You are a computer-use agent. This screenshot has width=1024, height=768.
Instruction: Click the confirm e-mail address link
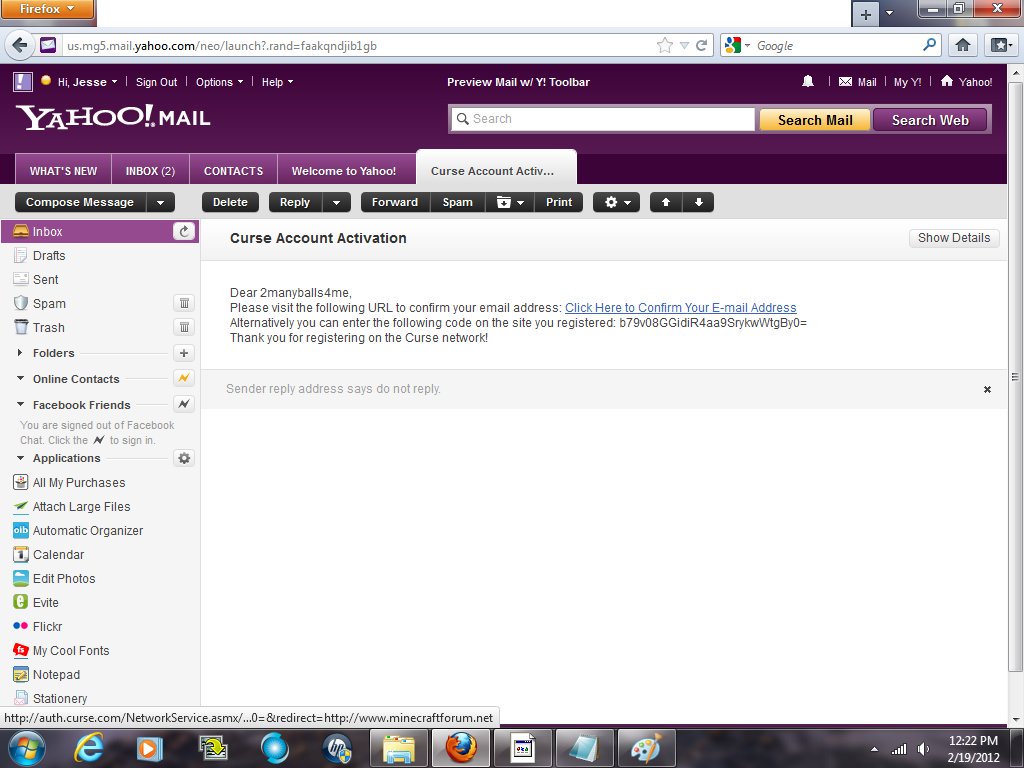(680, 308)
